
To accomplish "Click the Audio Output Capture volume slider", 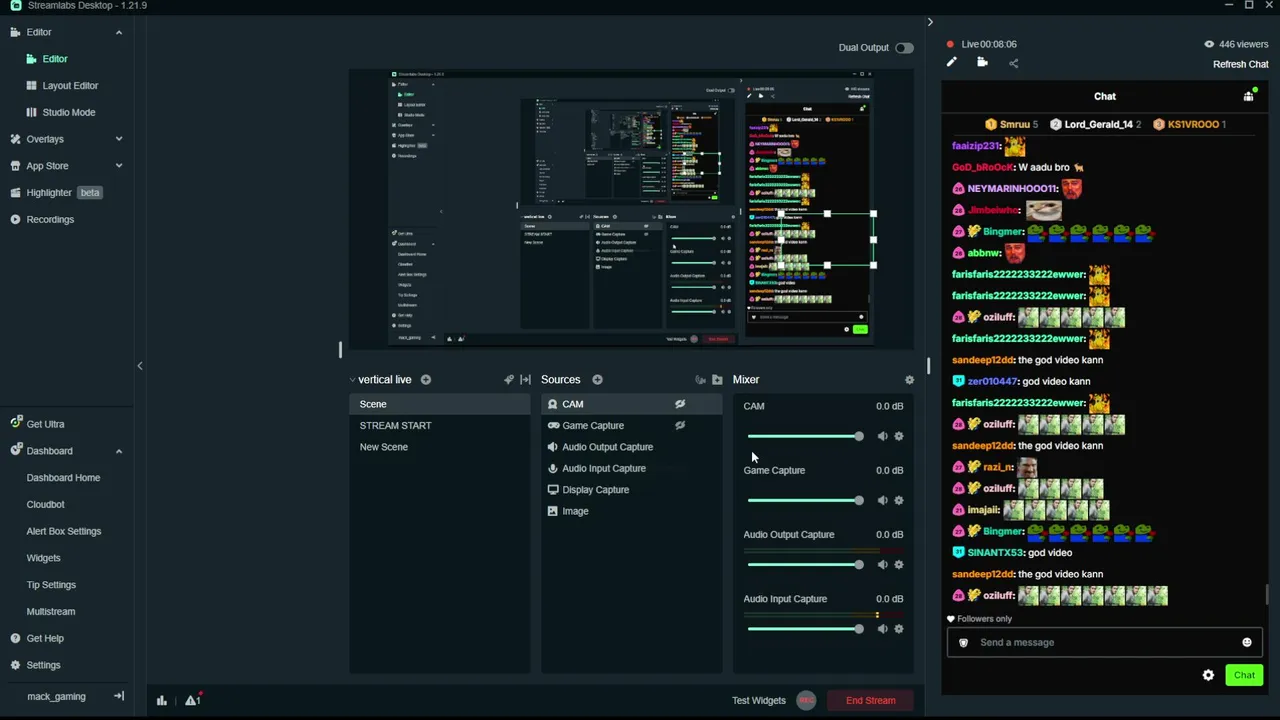I will (805, 564).
